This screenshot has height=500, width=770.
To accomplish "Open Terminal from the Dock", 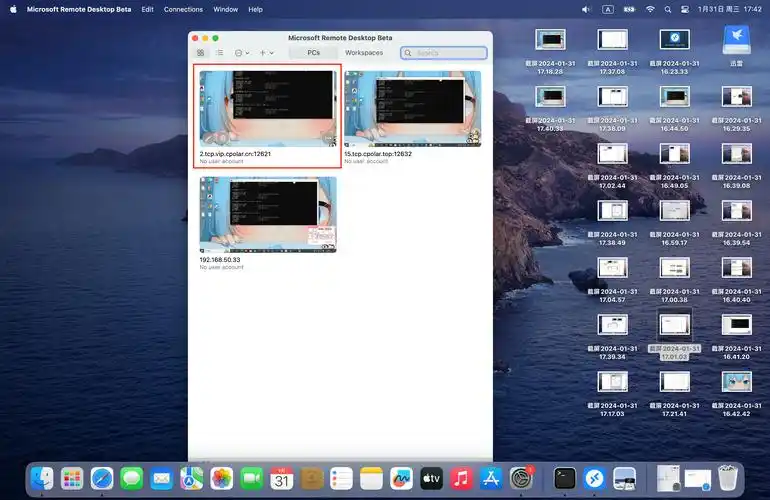I will click(x=565, y=478).
